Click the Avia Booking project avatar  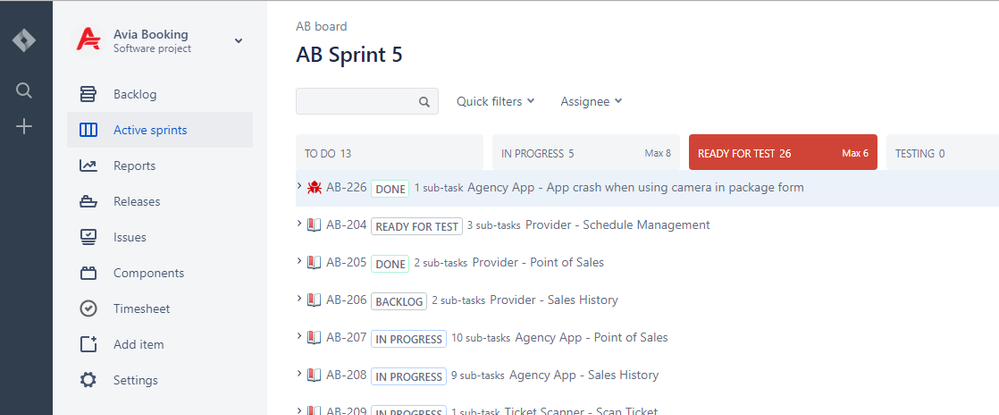pyautogui.click(x=89, y=40)
